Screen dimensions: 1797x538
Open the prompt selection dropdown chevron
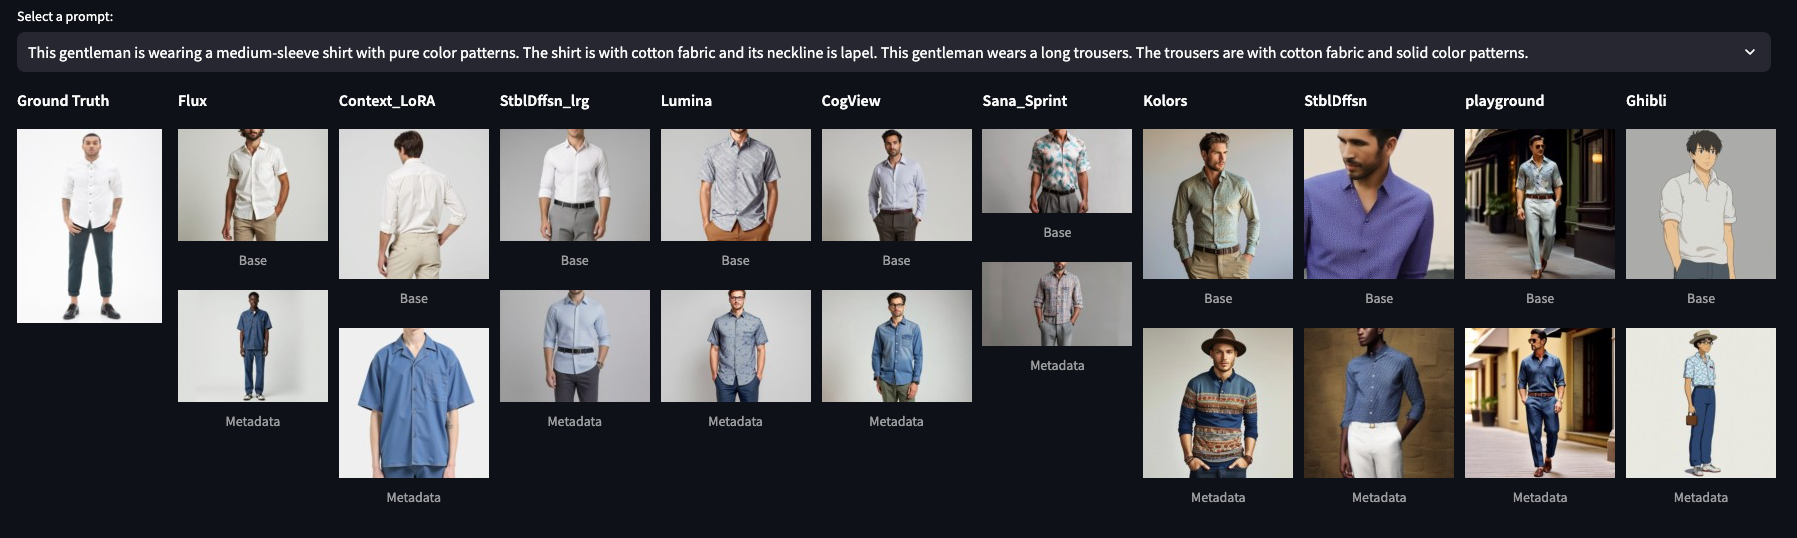1749,52
